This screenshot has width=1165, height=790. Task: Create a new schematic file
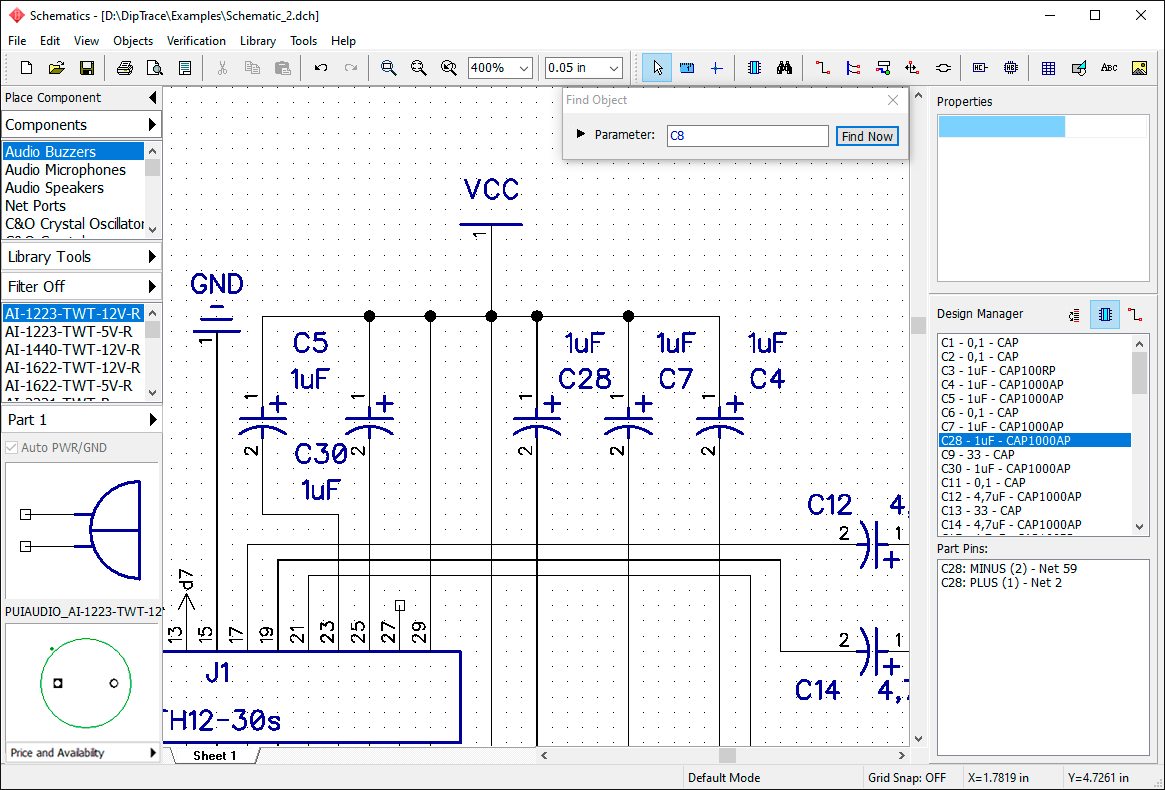[x=26, y=68]
